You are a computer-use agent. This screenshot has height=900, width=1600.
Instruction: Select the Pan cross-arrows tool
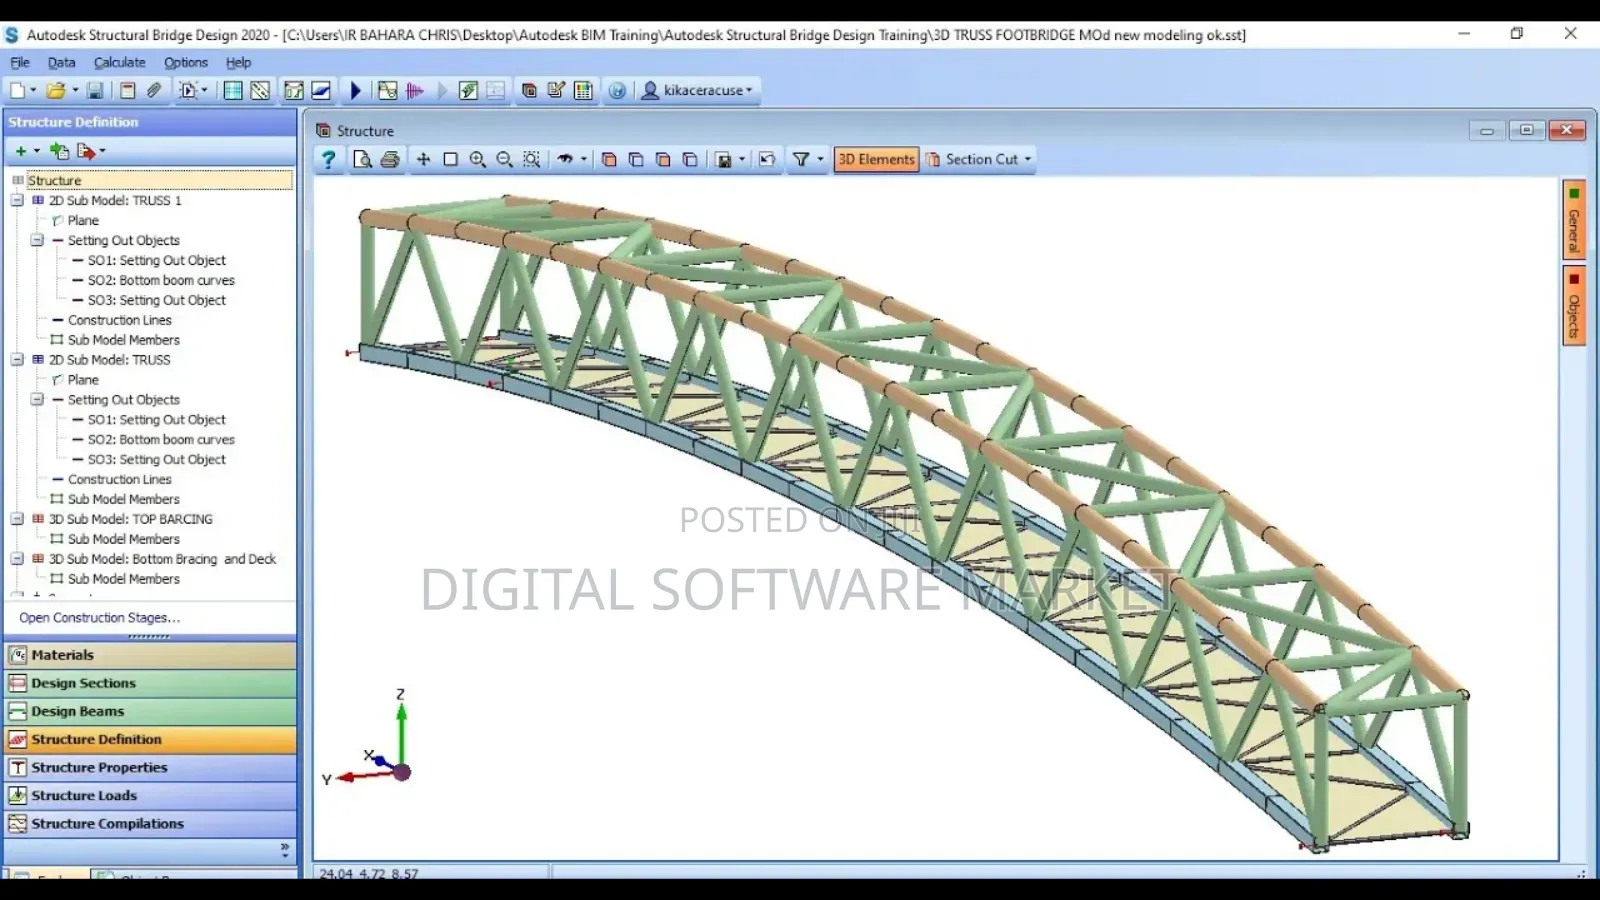423,159
